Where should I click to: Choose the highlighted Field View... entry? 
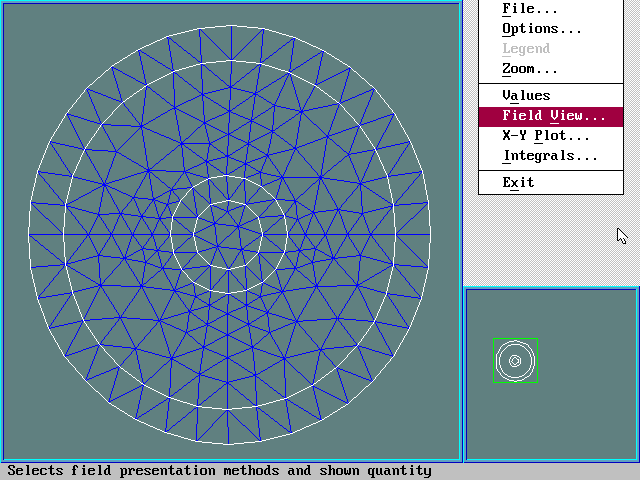coord(553,116)
